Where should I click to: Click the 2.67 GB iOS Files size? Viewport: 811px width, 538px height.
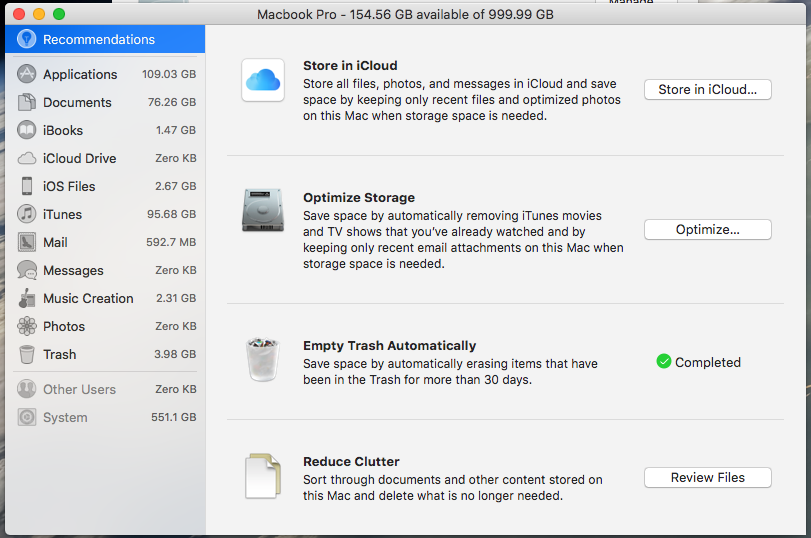tap(175, 186)
